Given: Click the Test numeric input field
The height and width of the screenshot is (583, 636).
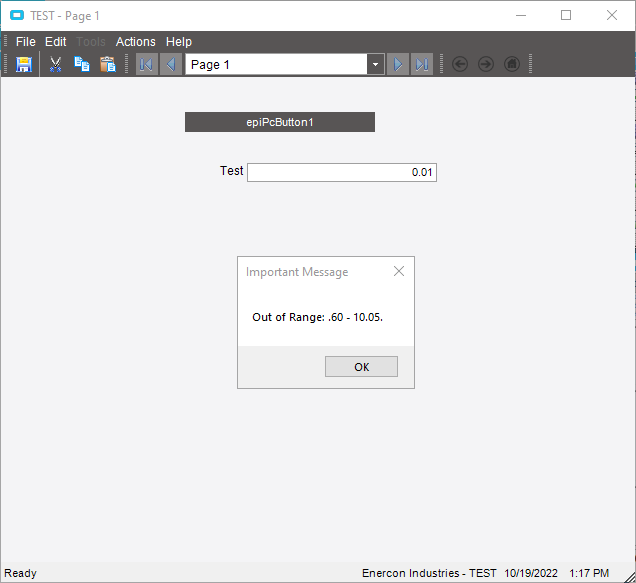Looking at the screenshot, I should coord(342,172).
